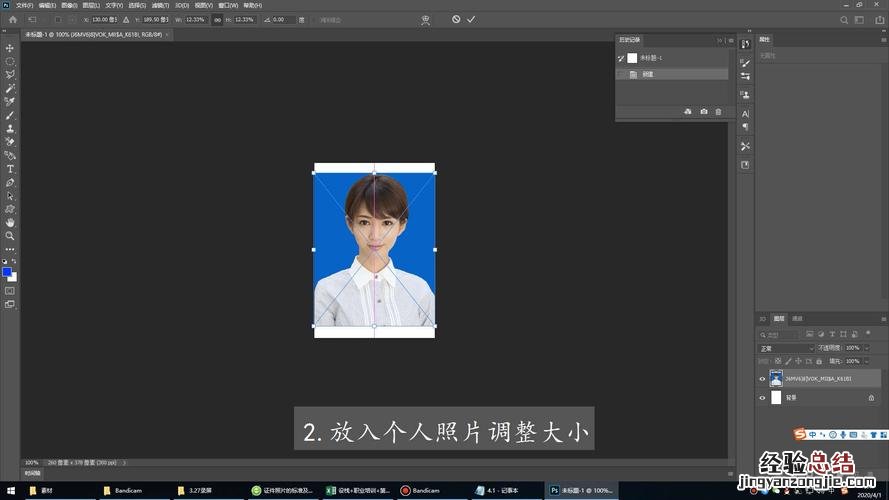This screenshot has height=500, width=889.
Task: Click the transform width percentage field
Action: (x=195, y=19)
